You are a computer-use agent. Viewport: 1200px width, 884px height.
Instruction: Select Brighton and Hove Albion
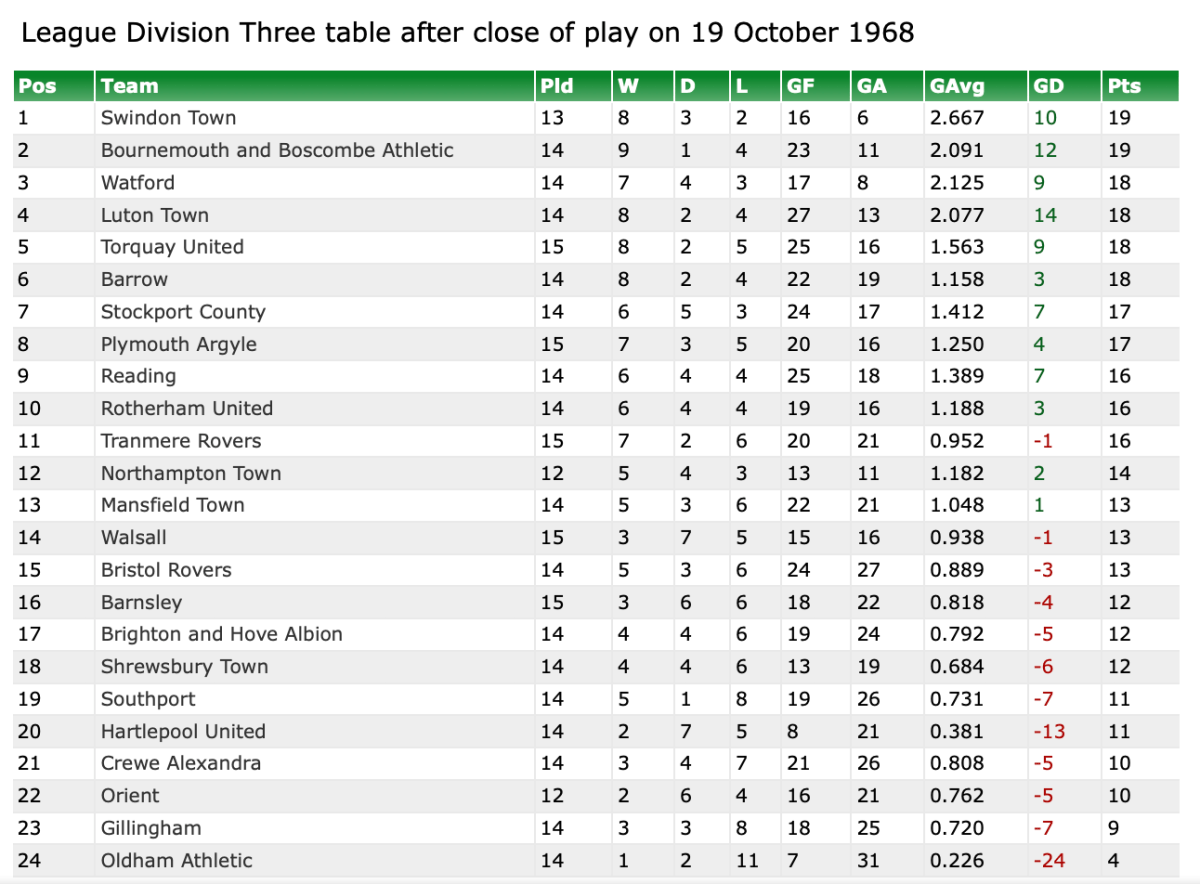[221, 634]
